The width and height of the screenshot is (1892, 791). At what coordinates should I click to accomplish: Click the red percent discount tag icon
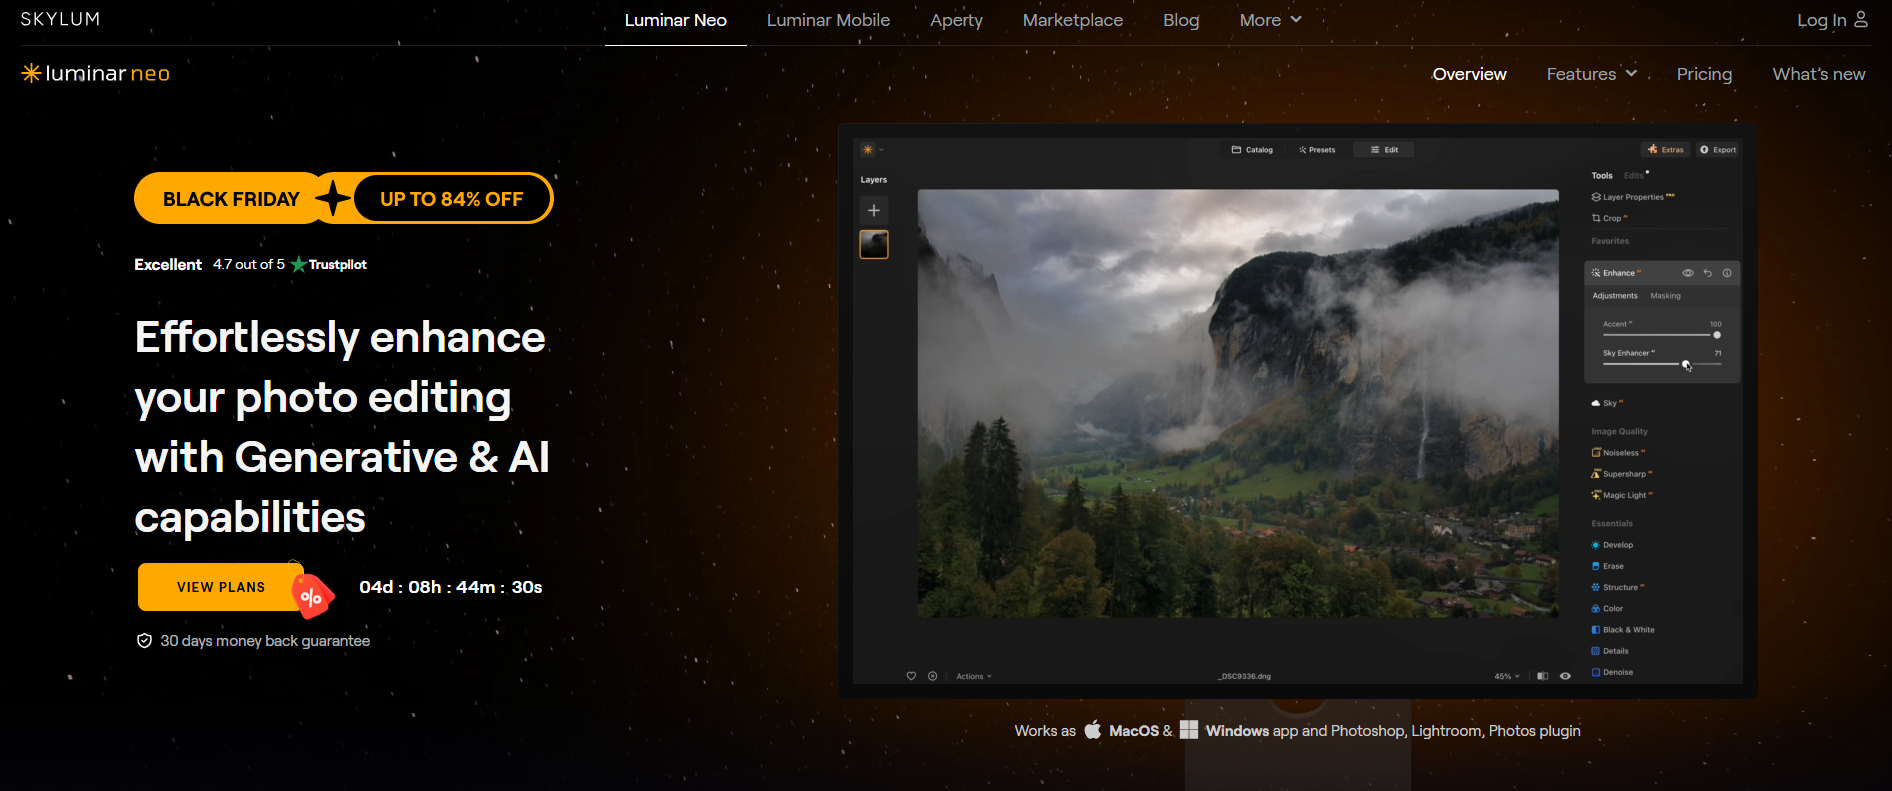point(312,597)
